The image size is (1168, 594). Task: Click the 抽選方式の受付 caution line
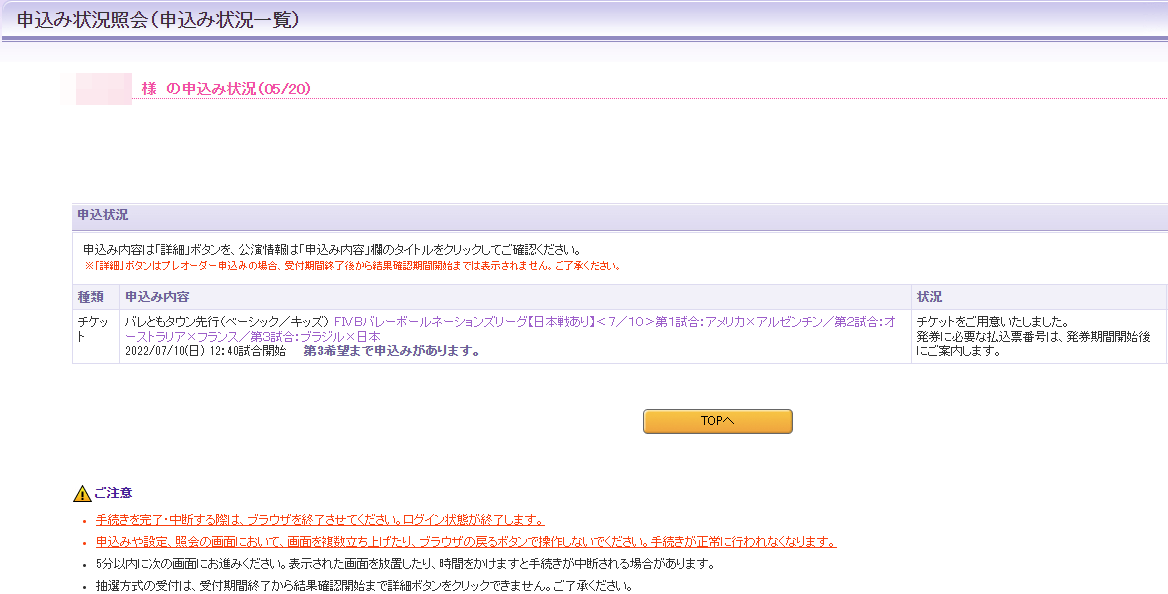click(364, 586)
